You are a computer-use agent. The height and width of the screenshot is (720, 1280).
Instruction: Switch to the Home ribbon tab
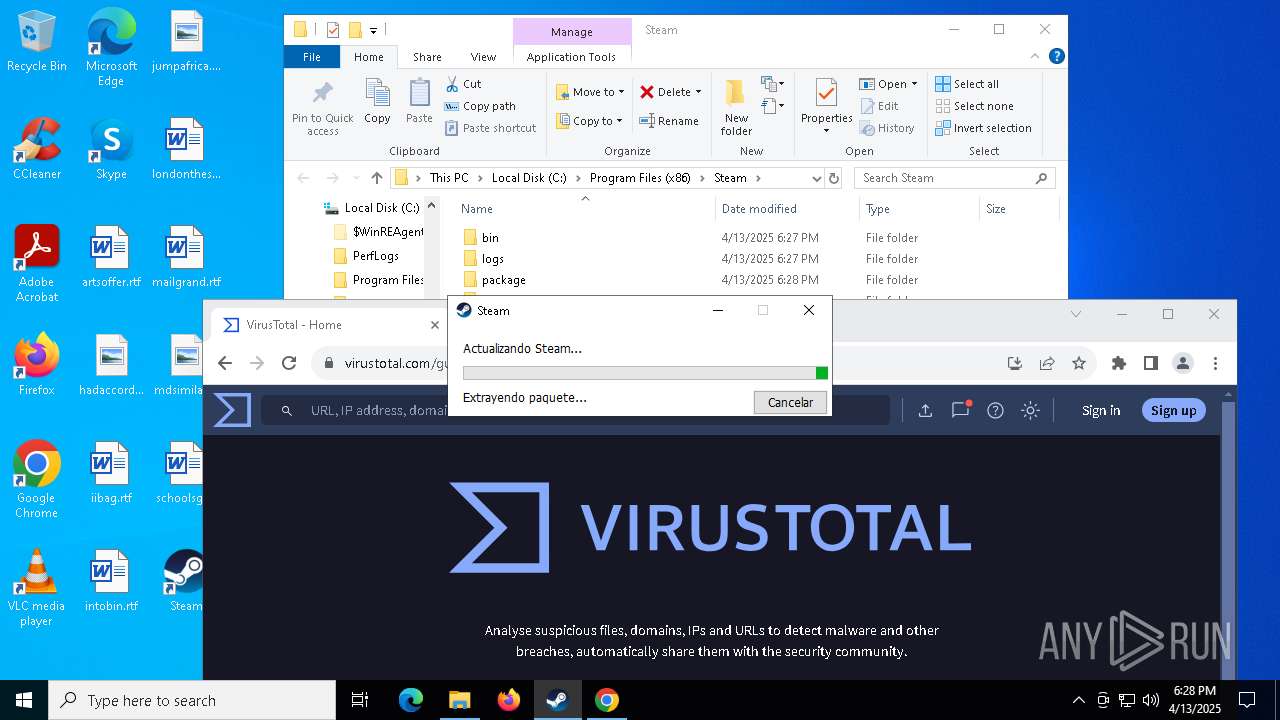point(368,57)
